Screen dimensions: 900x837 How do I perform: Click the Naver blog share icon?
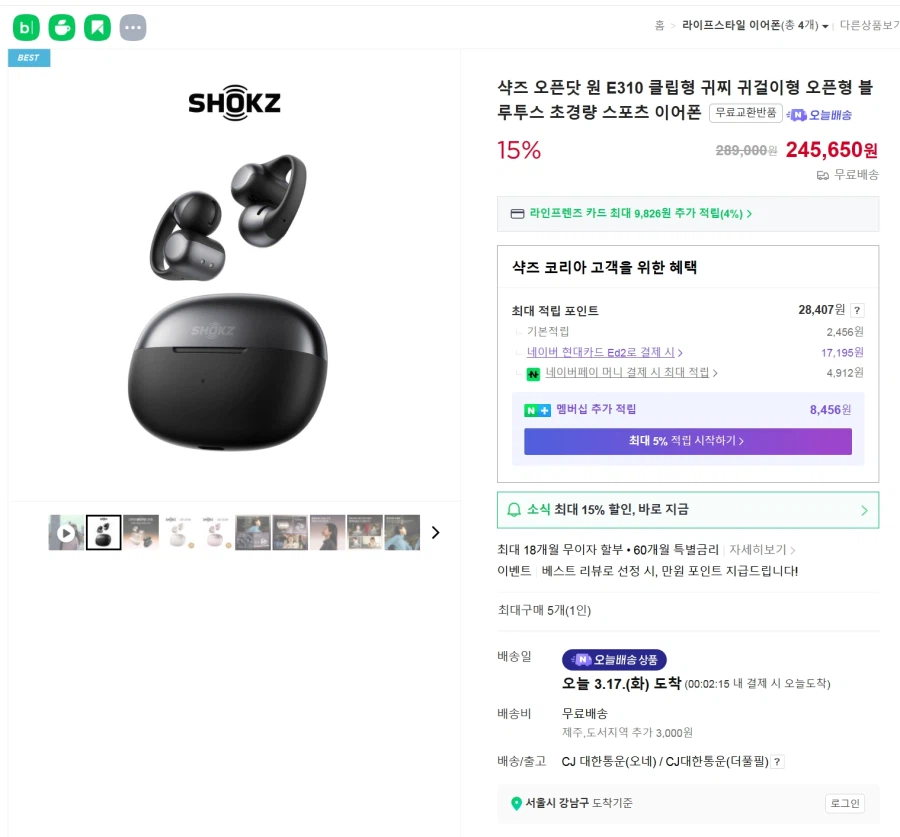(x=27, y=27)
